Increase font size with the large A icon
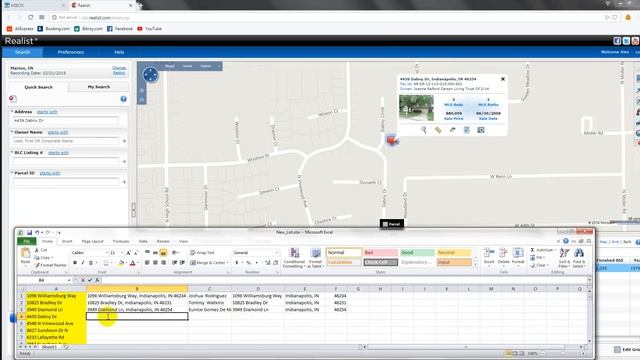This screenshot has width=640, height=360. pos(129,253)
